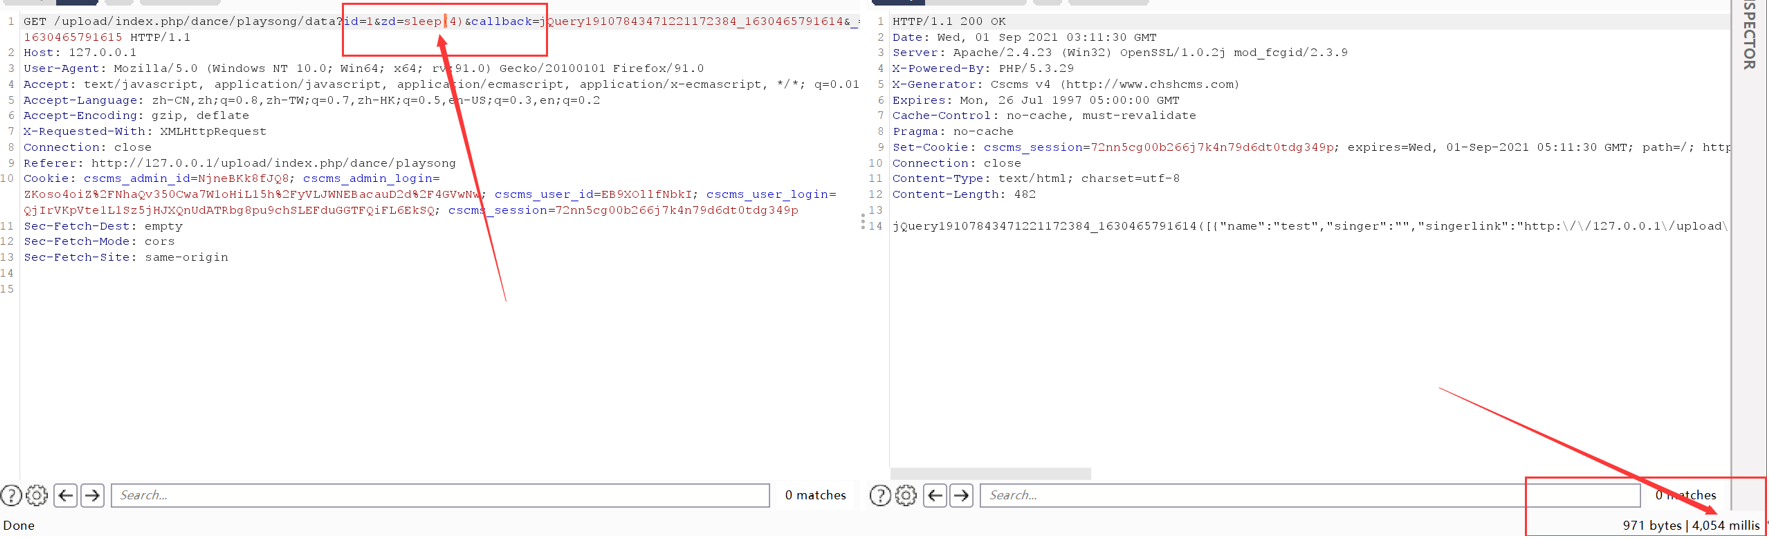The width and height of the screenshot is (1769, 539).
Task: Go to next match in response search
Action: (x=962, y=495)
